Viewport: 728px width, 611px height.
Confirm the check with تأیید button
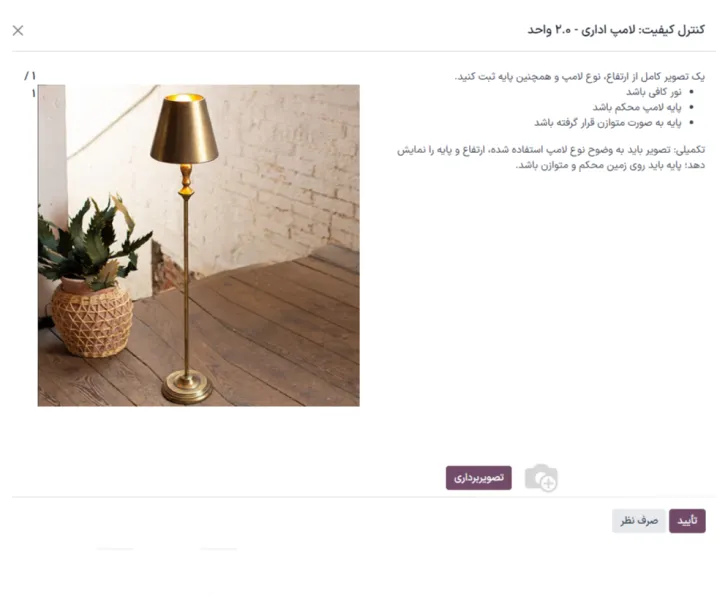coord(687,521)
